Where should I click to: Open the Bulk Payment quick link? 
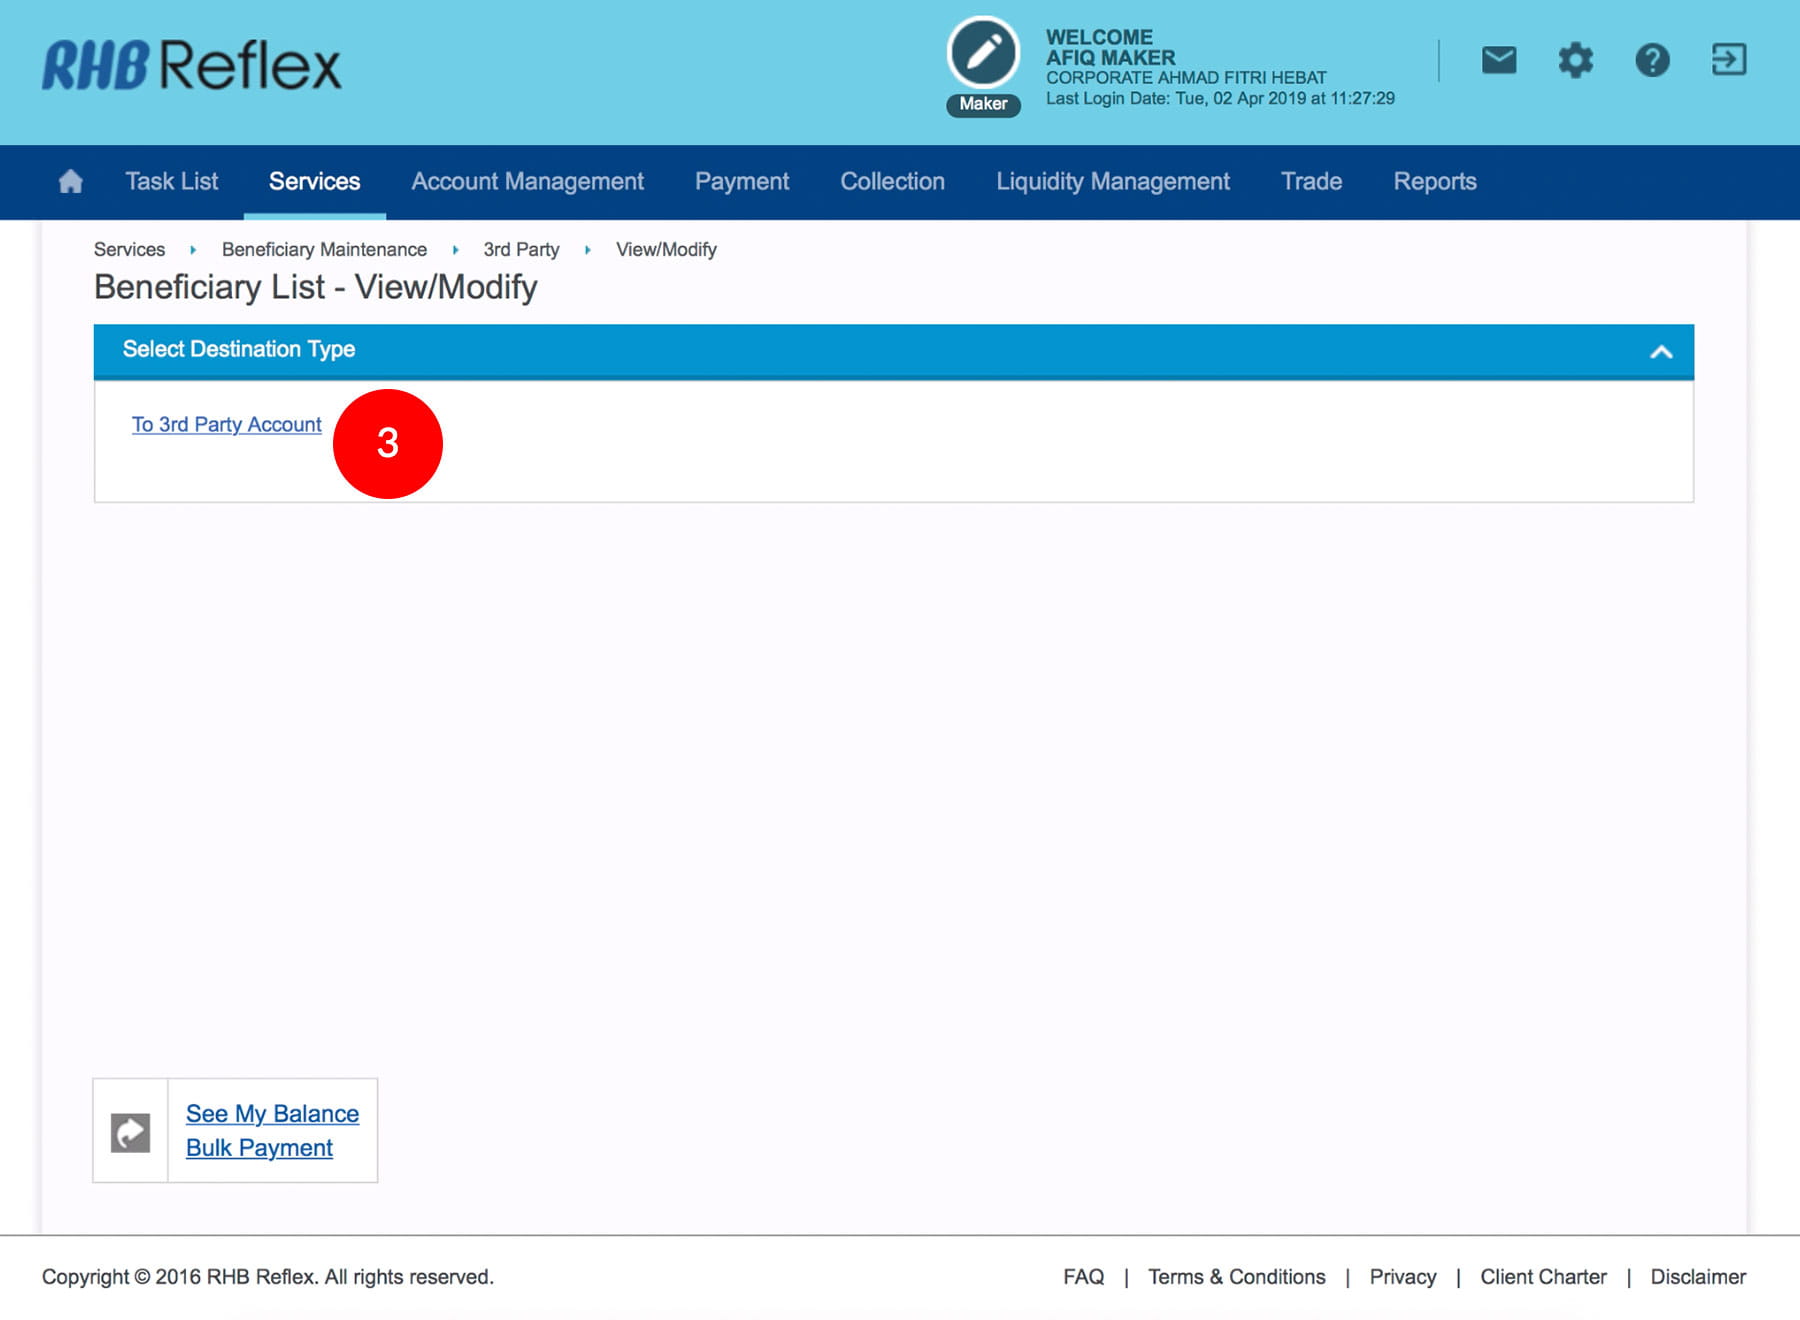[259, 1147]
